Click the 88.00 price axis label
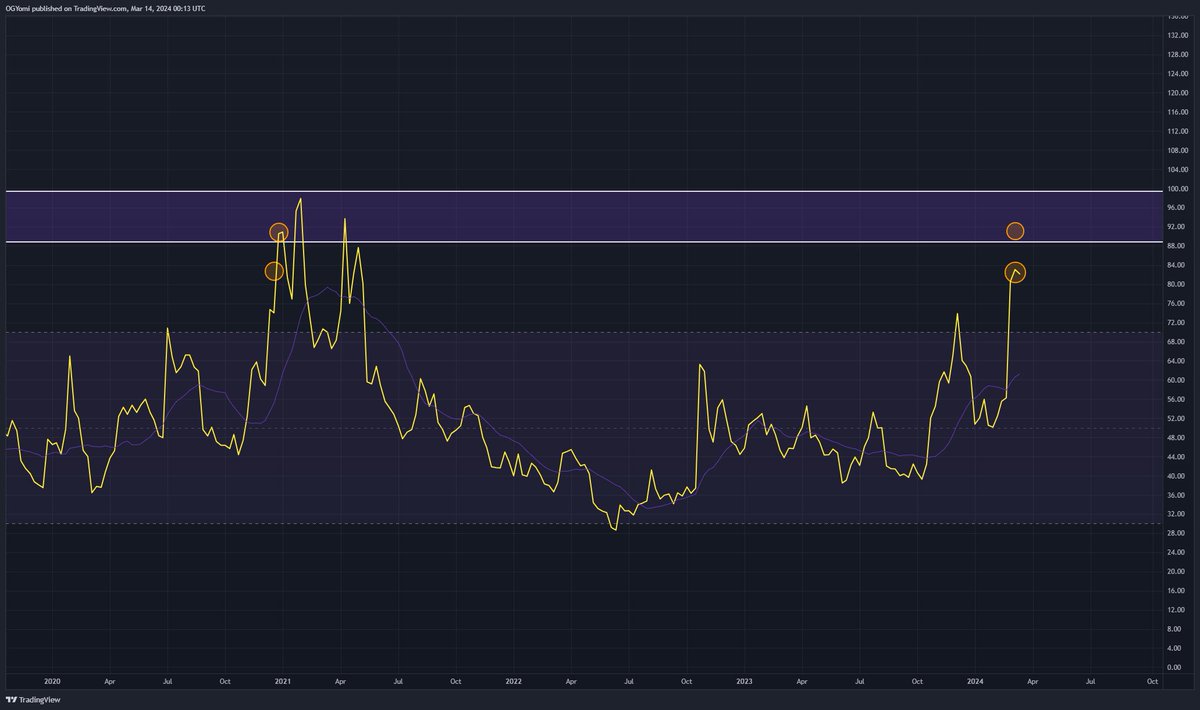This screenshot has height=710, width=1200. click(1178, 246)
